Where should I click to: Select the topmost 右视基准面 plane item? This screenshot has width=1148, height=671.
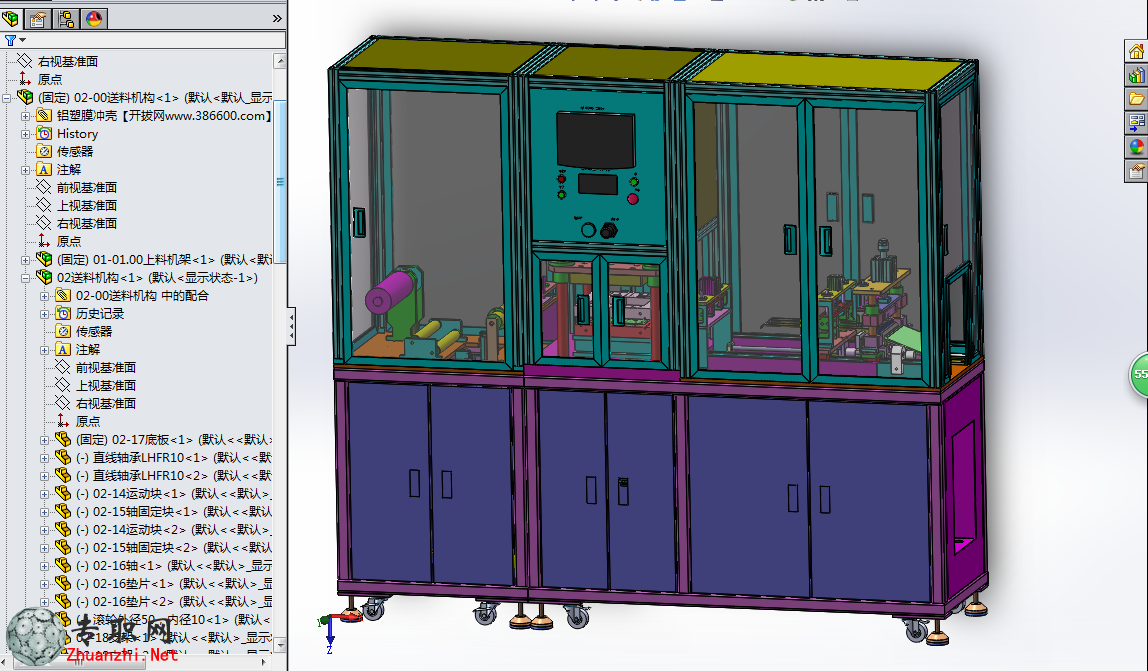[x=67, y=62]
